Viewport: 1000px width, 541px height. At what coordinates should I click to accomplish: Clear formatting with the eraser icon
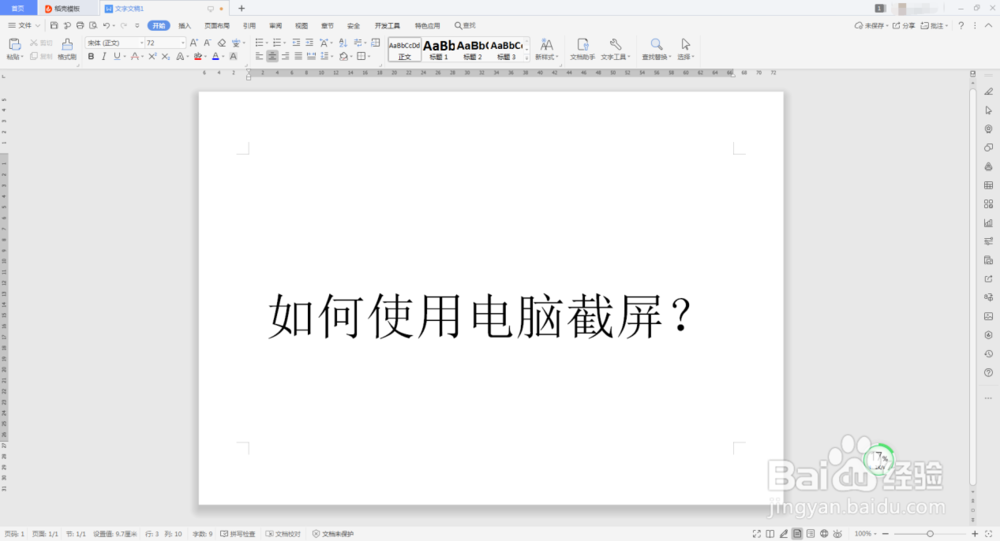pos(221,43)
